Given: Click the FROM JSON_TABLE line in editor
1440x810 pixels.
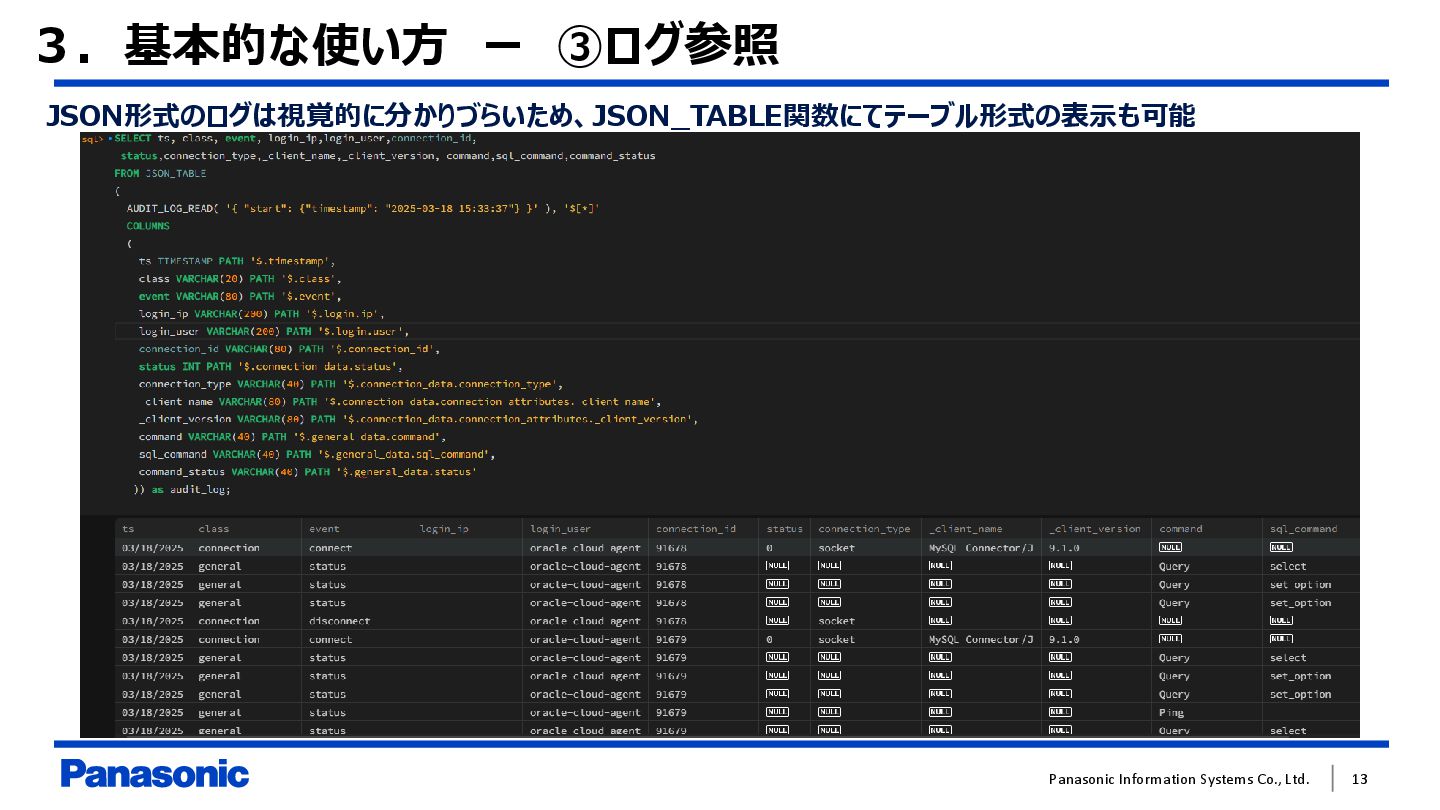Looking at the screenshot, I should click(x=160, y=173).
